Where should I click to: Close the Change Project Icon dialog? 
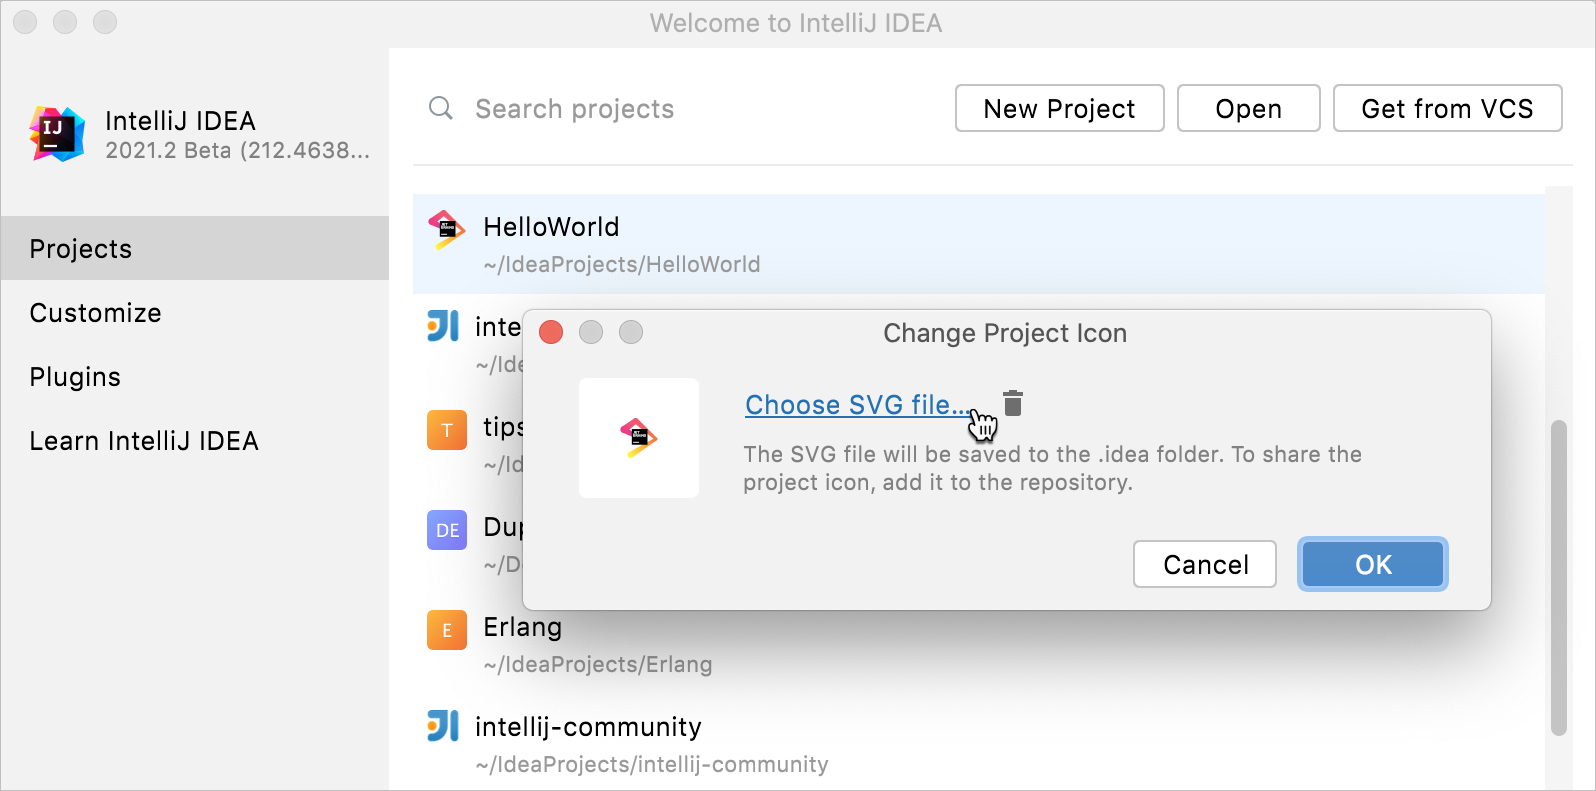coord(551,332)
